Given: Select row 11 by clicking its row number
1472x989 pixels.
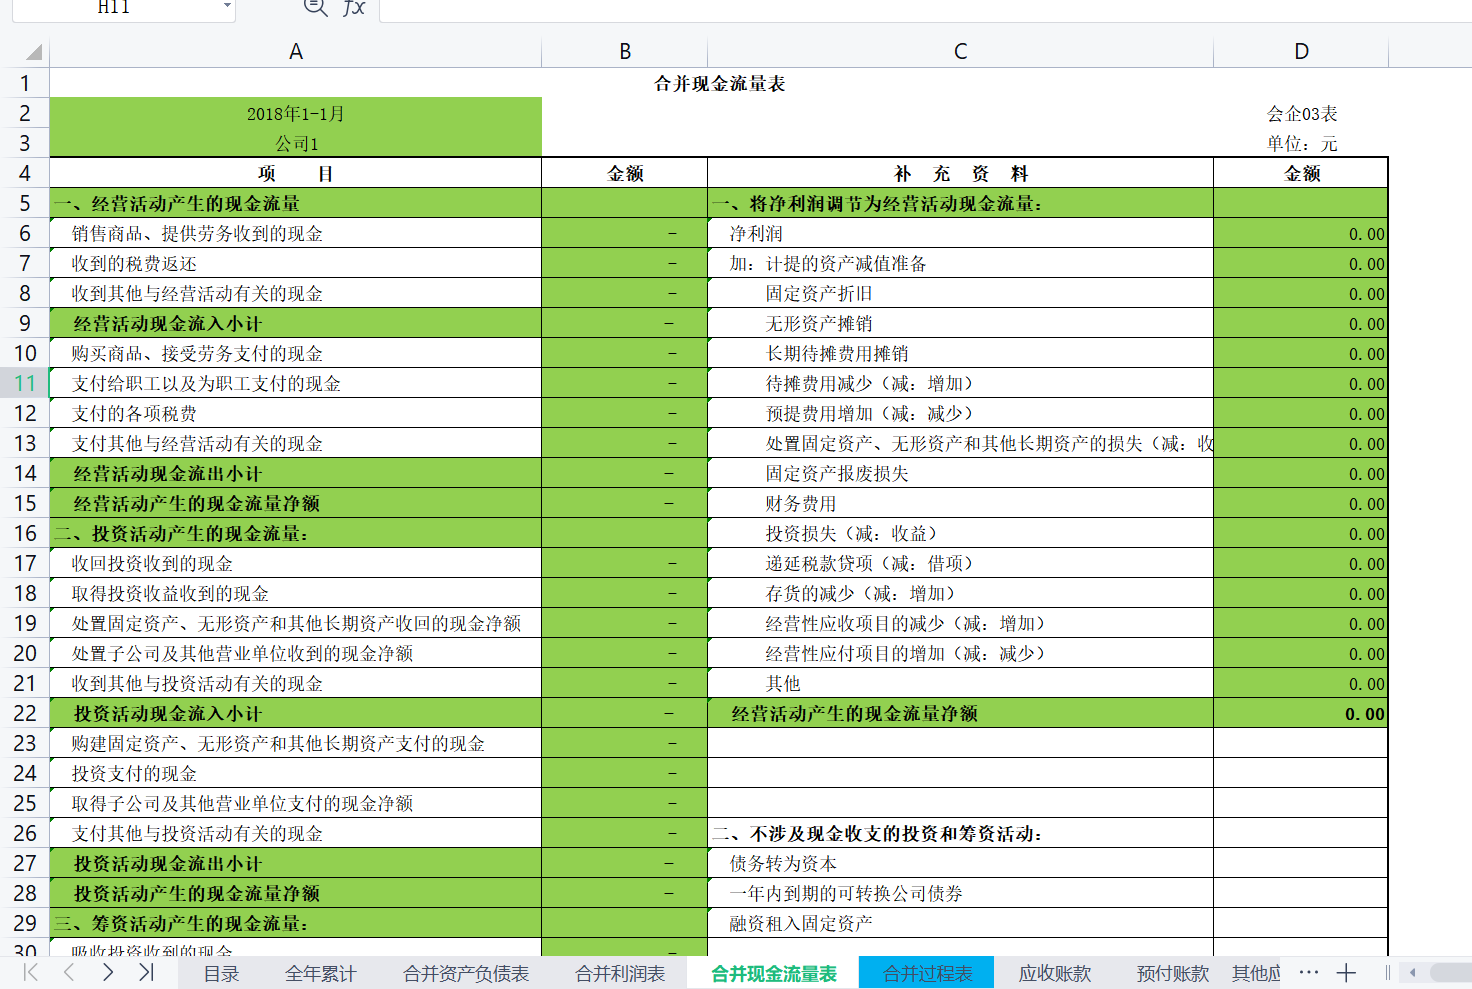Looking at the screenshot, I should [25, 383].
